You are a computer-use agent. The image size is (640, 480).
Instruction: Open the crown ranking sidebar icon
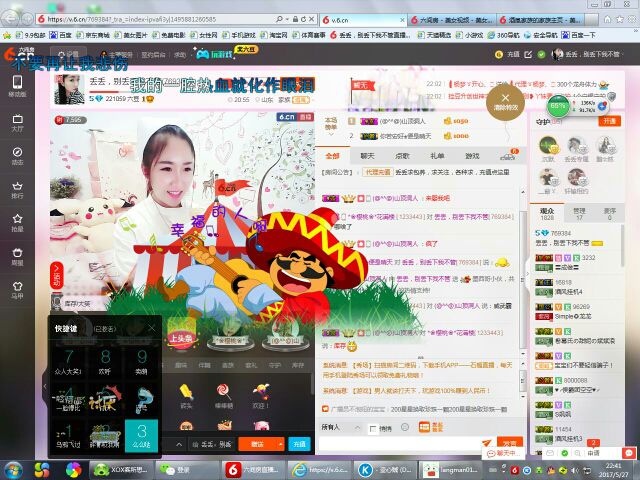pos(17,190)
